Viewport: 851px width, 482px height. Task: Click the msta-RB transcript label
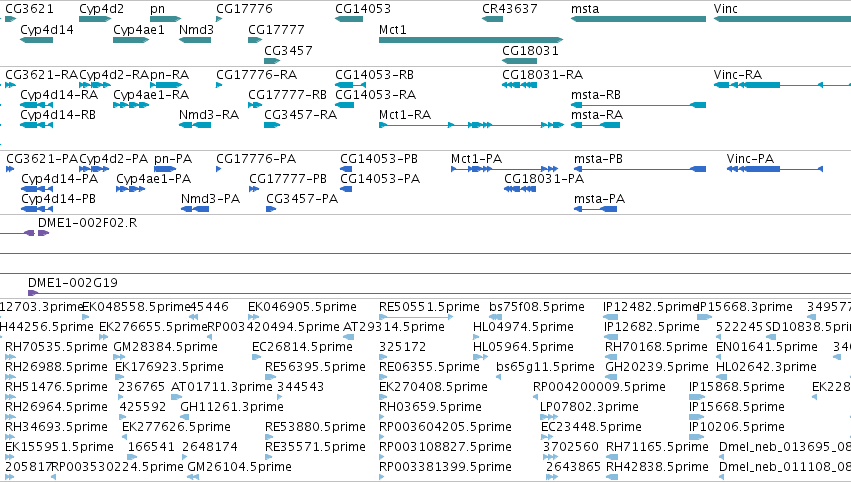(596, 95)
